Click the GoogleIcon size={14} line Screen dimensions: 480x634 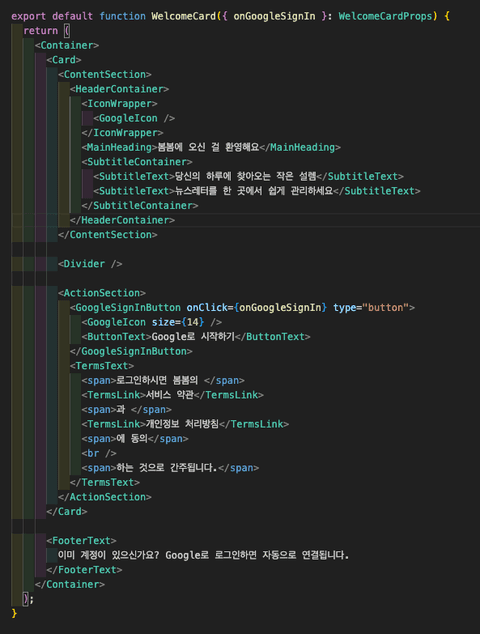tap(152, 322)
